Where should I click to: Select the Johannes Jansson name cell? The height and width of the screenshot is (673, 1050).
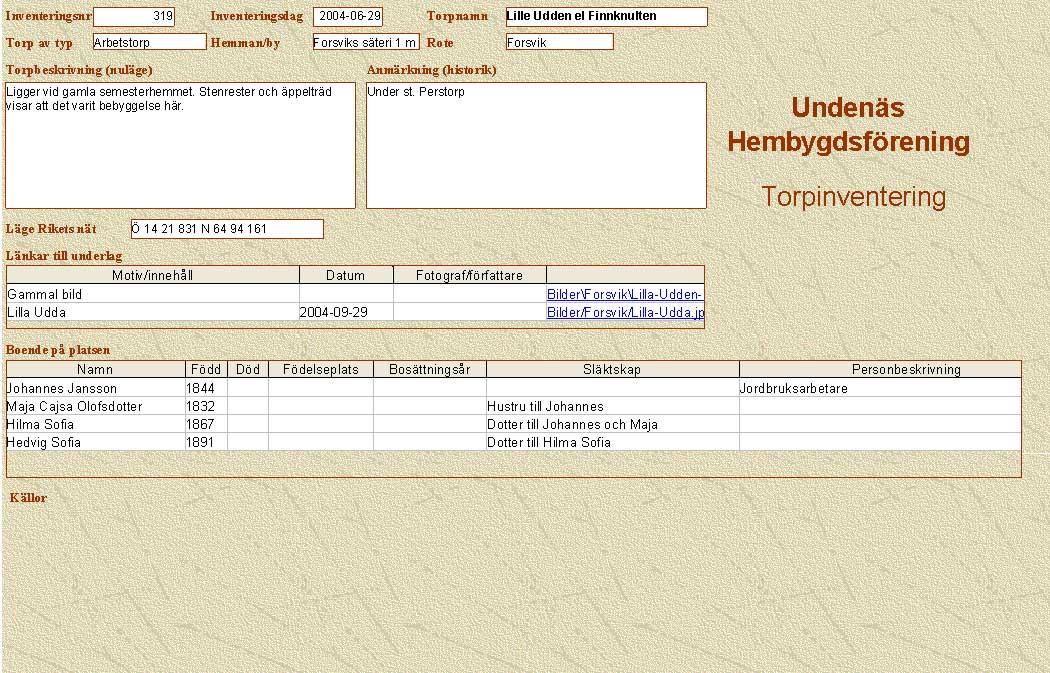[x=95, y=388]
